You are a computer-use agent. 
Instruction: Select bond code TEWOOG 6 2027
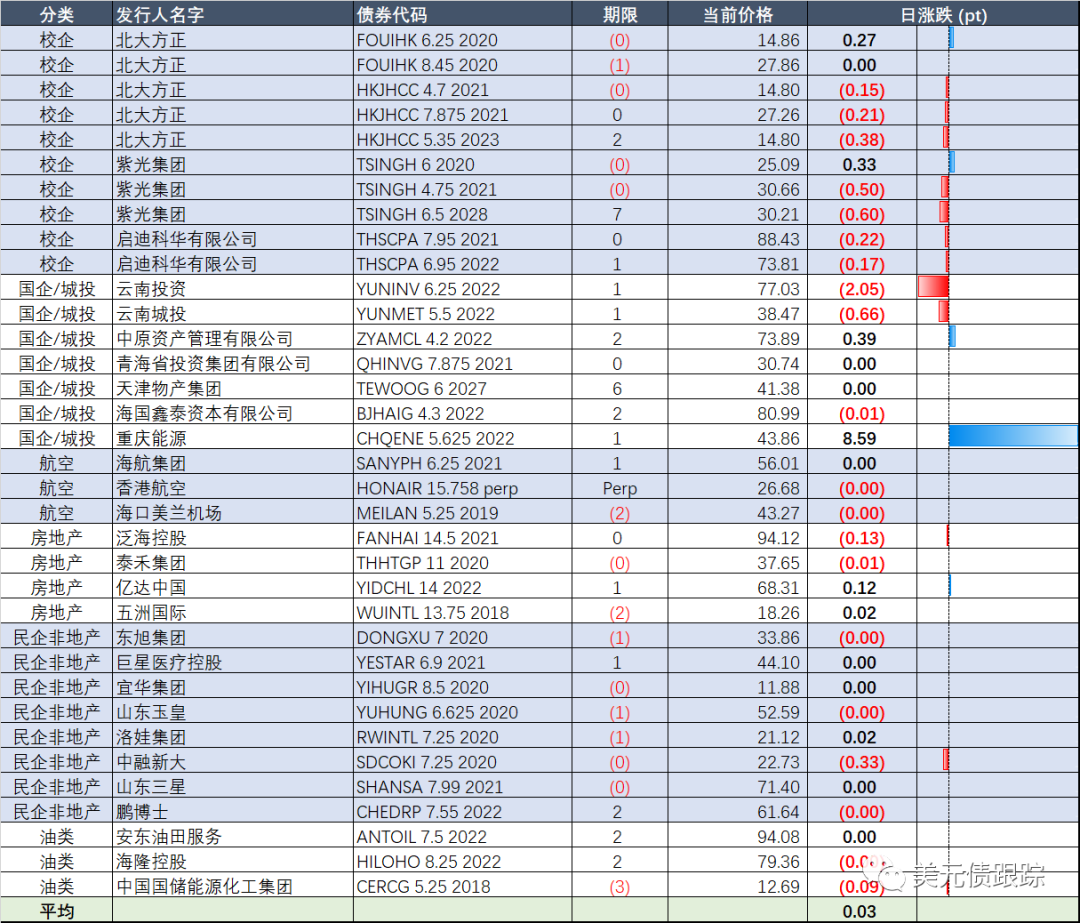point(422,388)
